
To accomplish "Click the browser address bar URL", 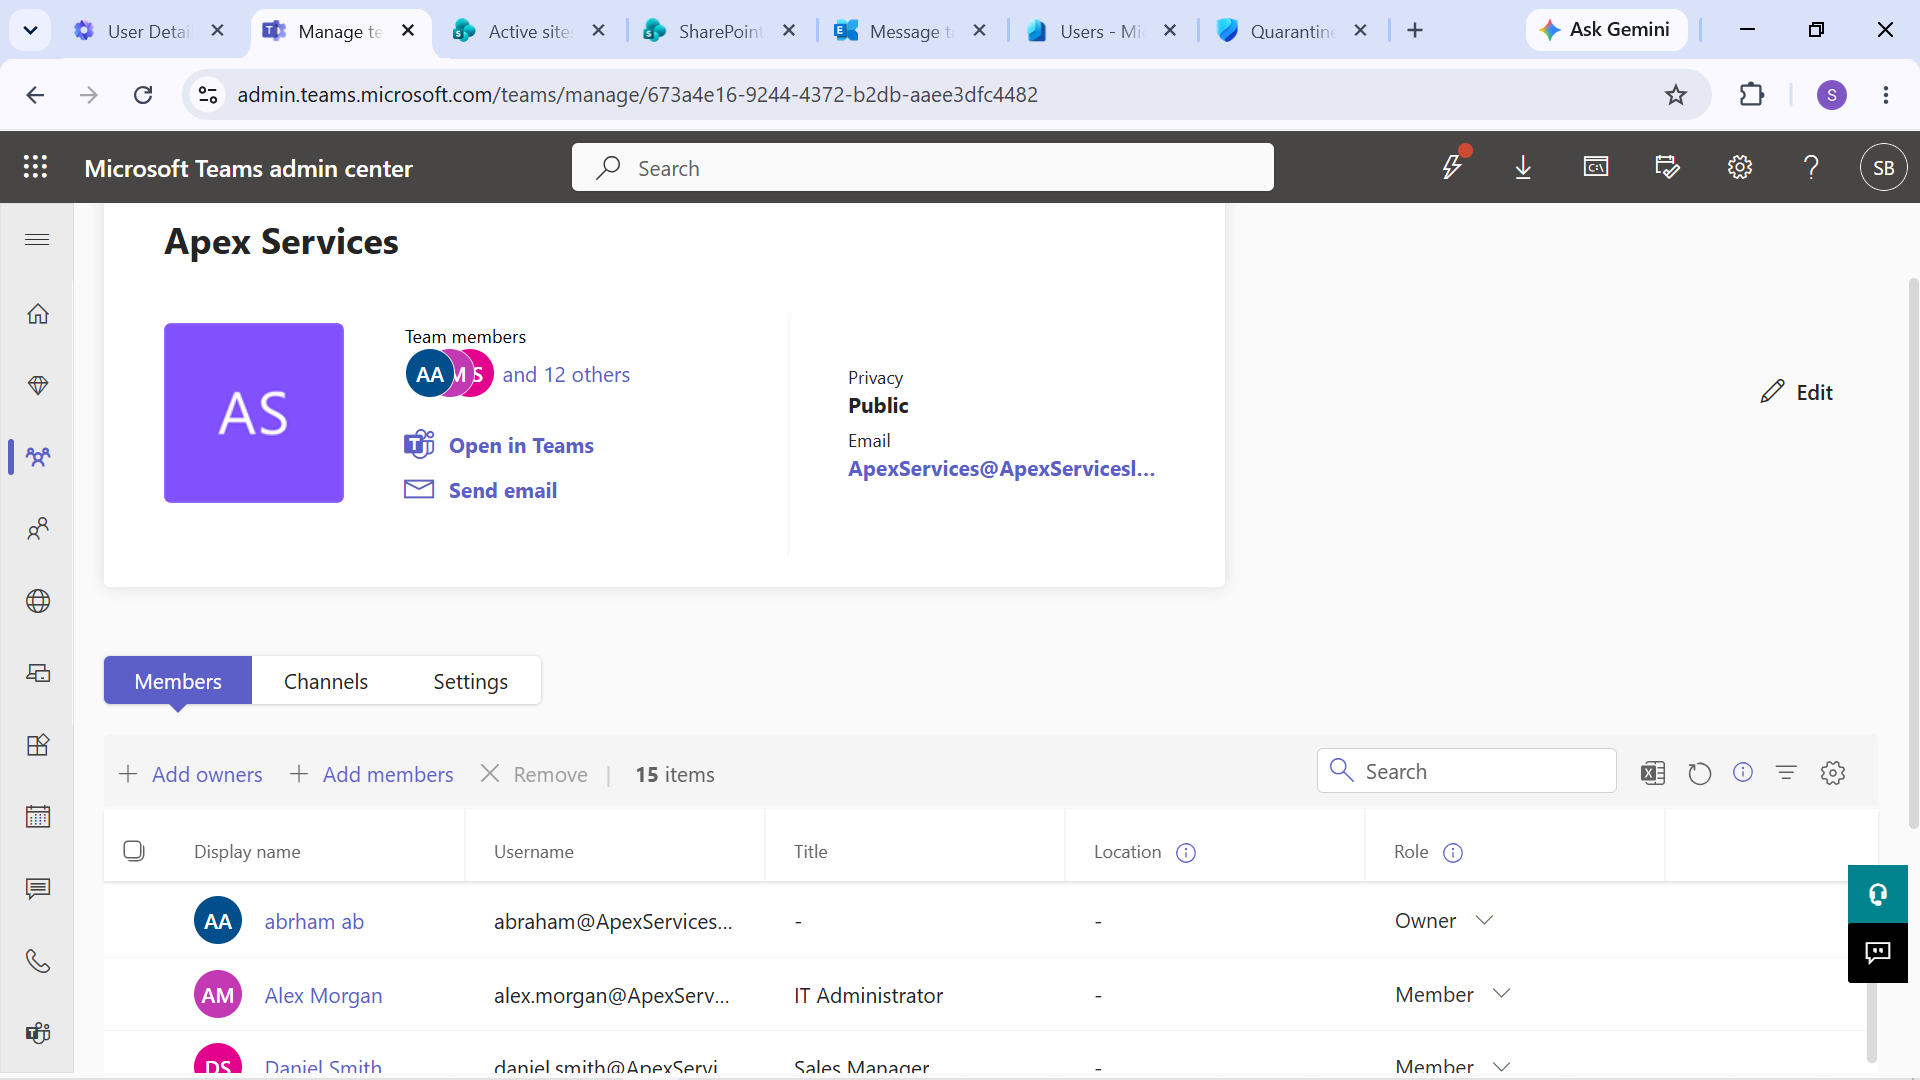I will click(x=637, y=95).
